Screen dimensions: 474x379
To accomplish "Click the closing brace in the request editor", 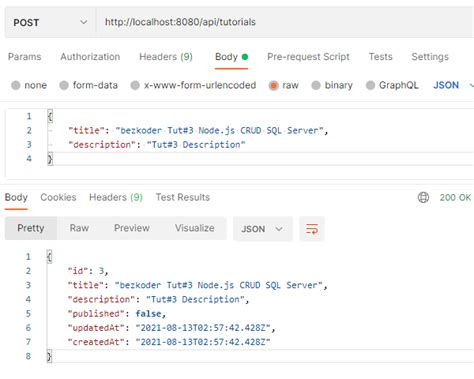I will [x=50, y=159].
